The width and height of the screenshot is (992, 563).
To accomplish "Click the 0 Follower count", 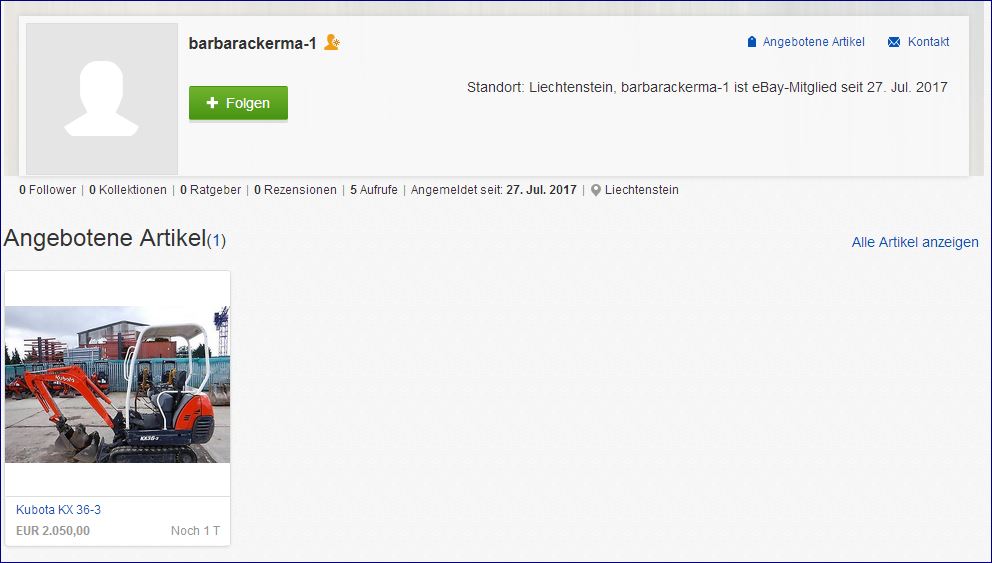I will [47, 190].
